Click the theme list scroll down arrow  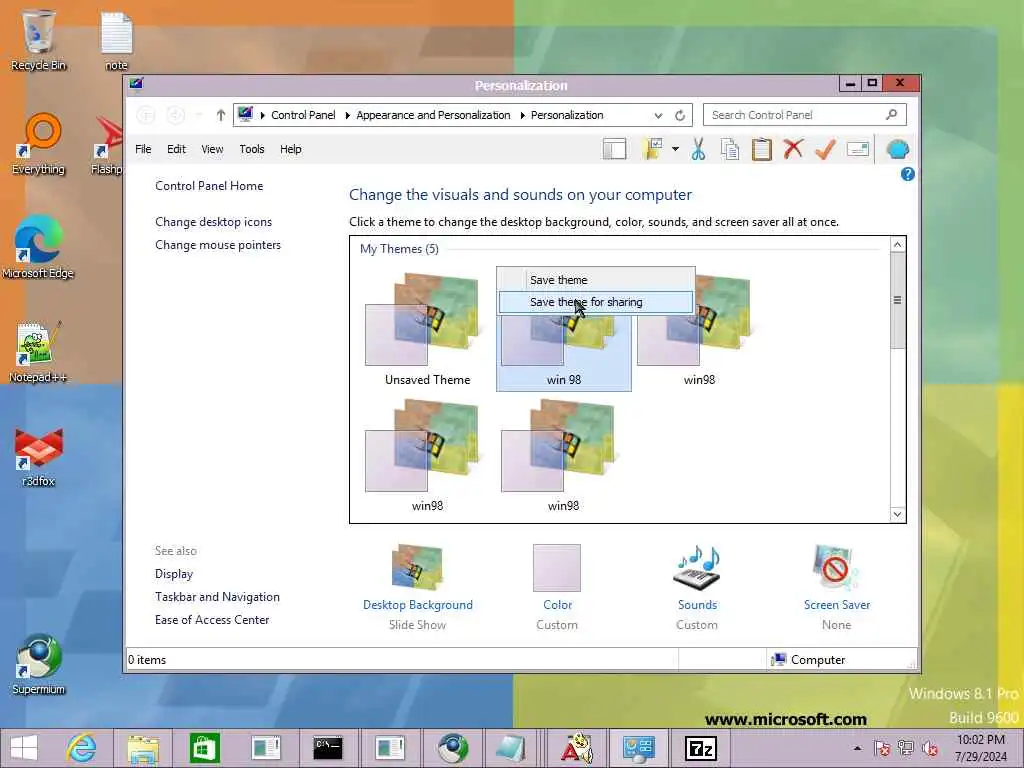pyautogui.click(x=897, y=514)
